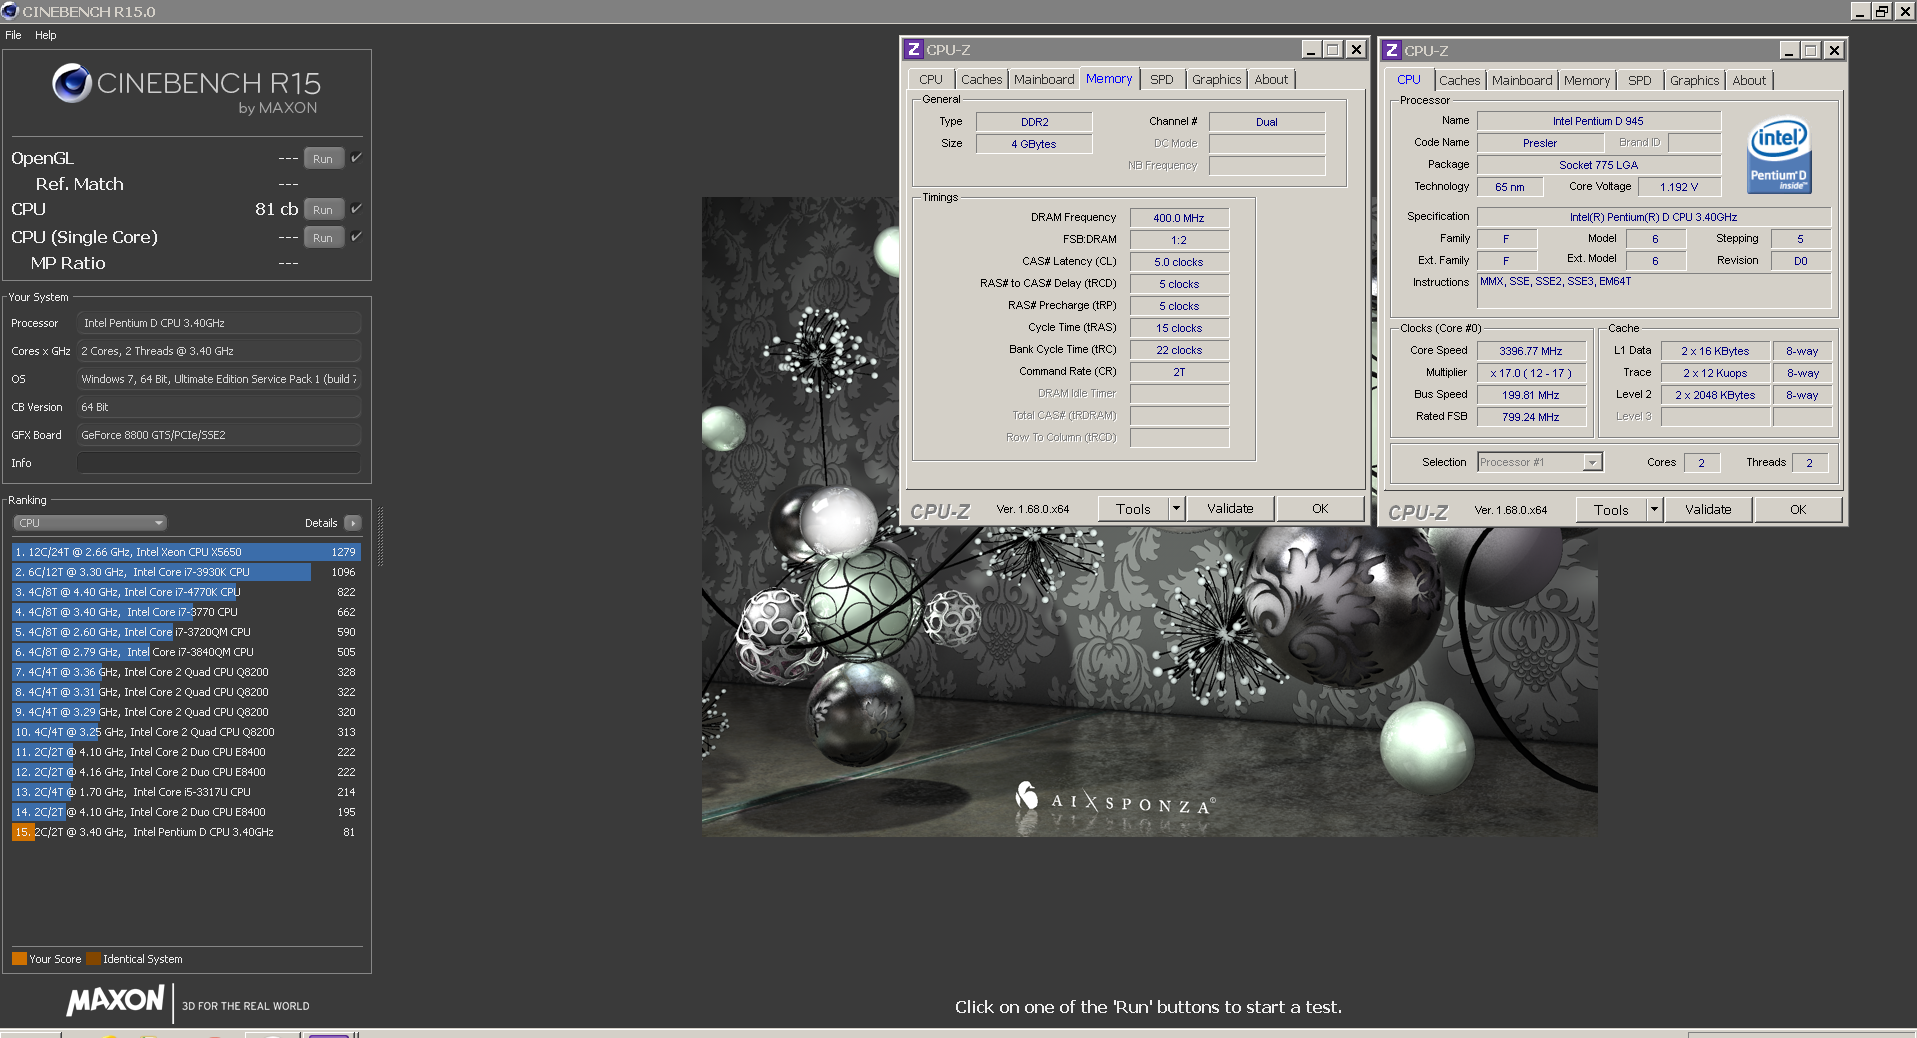The width and height of the screenshot is (1917, 1038).
Task: Run the CPU Single Core benchmark
Action: tap(323, 237)
